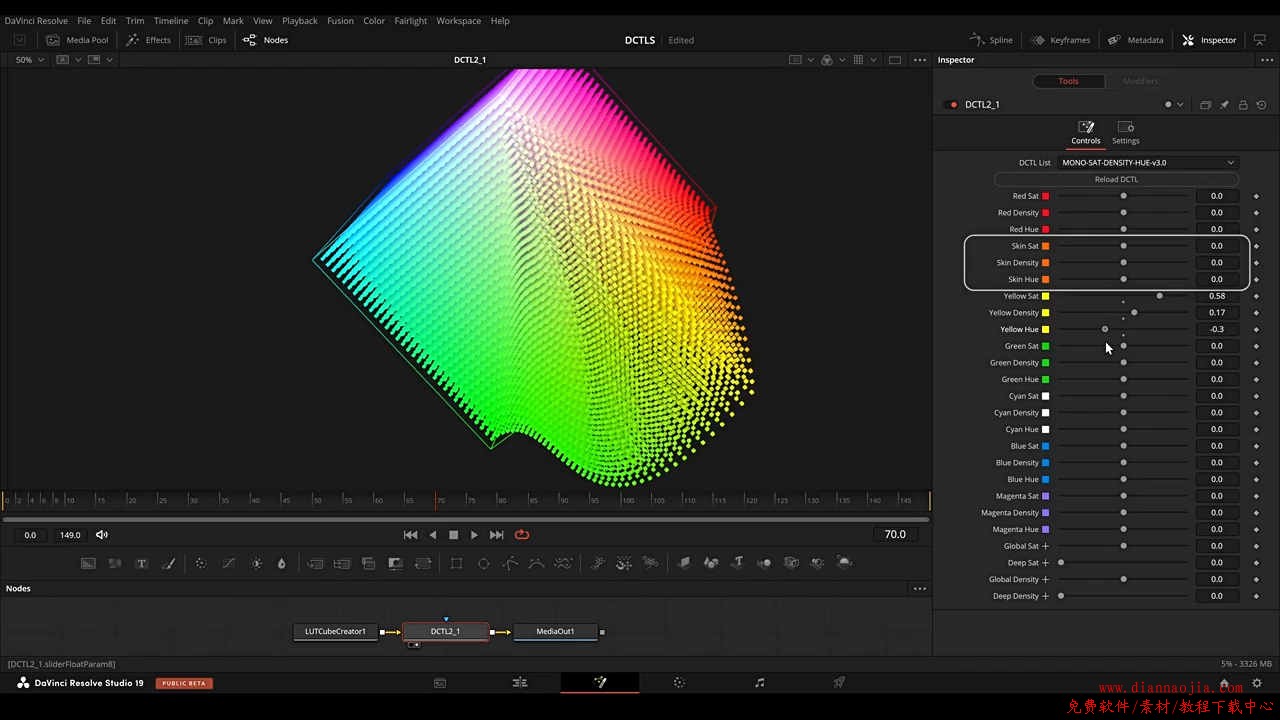Open the Fairlight music note page icon
This screenshot has height=720, width=1280.
759,683
